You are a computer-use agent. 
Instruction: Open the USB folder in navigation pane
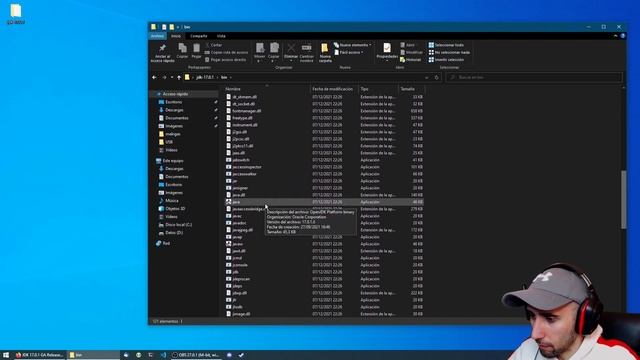(x=169, y=142)
